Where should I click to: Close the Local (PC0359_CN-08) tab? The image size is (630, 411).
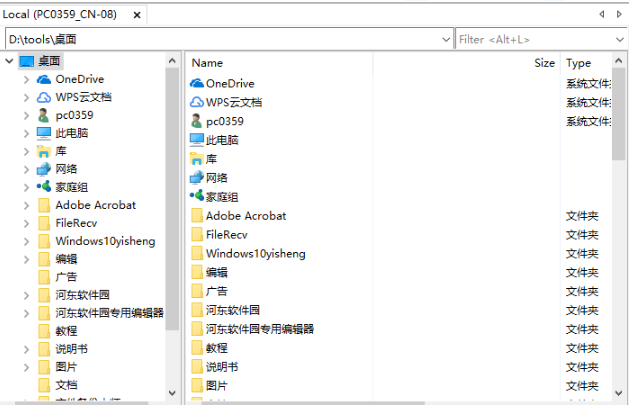pos(137,14)
